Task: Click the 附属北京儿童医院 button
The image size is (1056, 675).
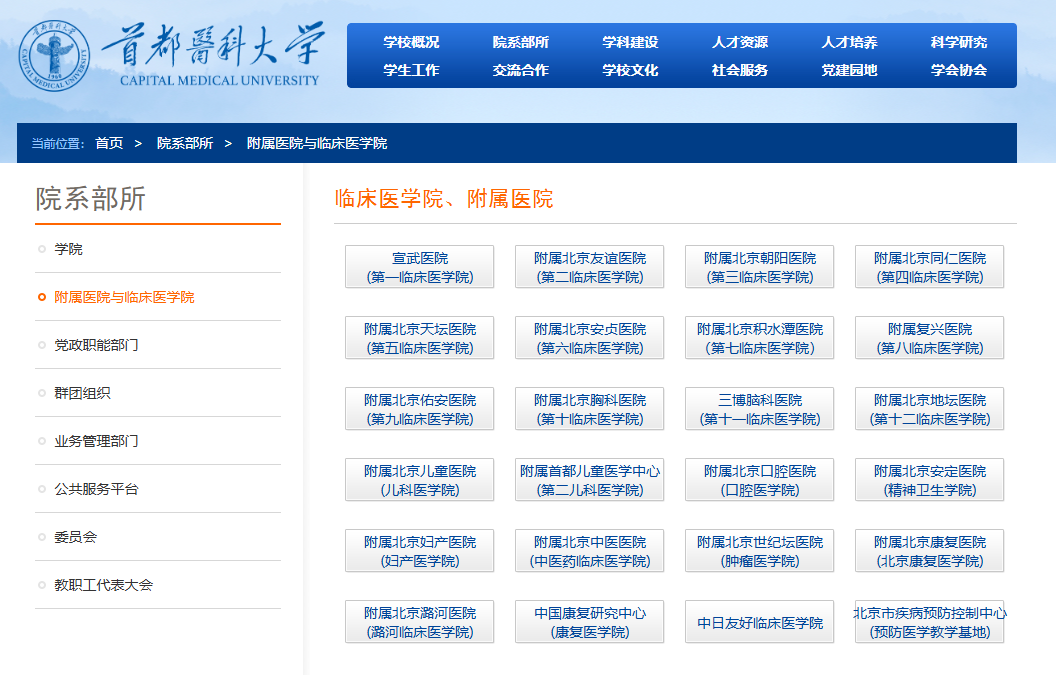Action: tap(419, 479)
